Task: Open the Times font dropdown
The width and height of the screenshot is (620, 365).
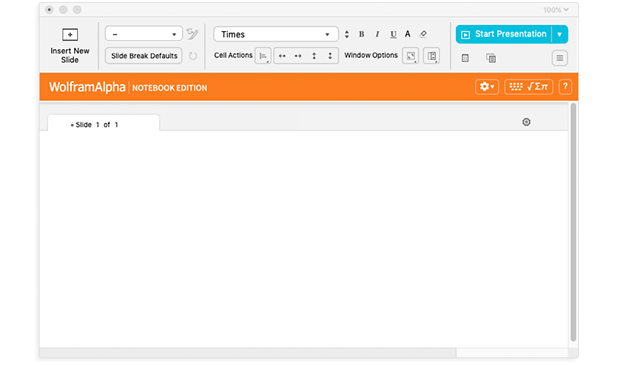Action: point(276,34)
